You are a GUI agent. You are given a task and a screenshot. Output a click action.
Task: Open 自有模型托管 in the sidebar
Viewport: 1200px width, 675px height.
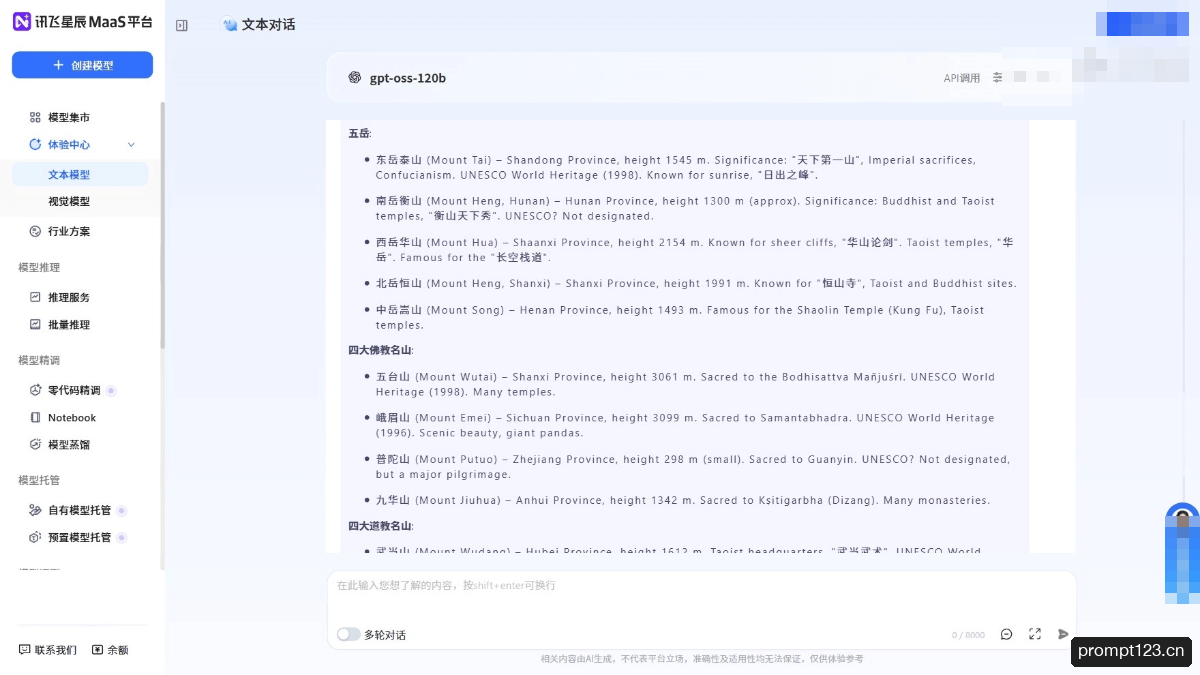[80, 510]
